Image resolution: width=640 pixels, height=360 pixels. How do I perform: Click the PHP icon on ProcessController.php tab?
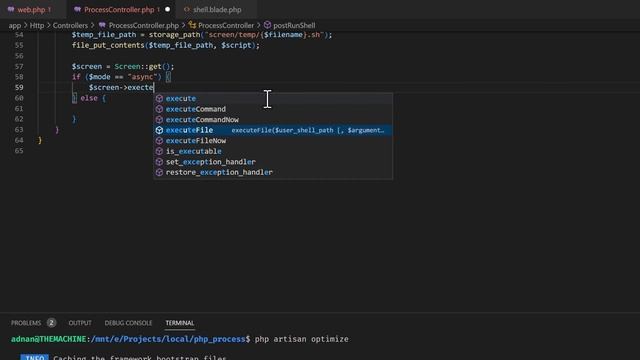tap(77, 9)
